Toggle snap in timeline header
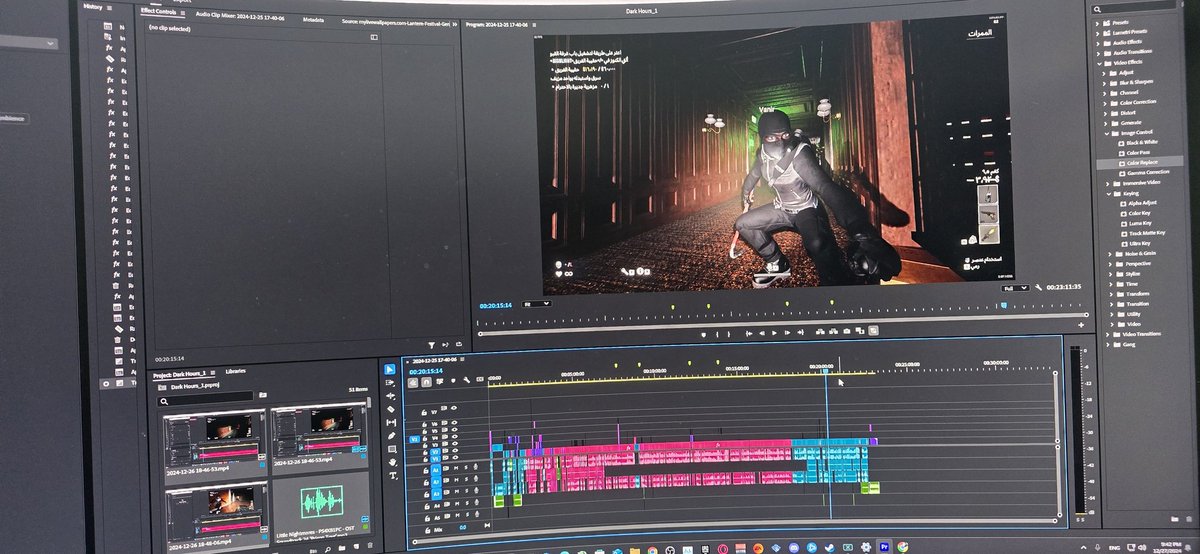1200x554 pixels. coord(426,382)
